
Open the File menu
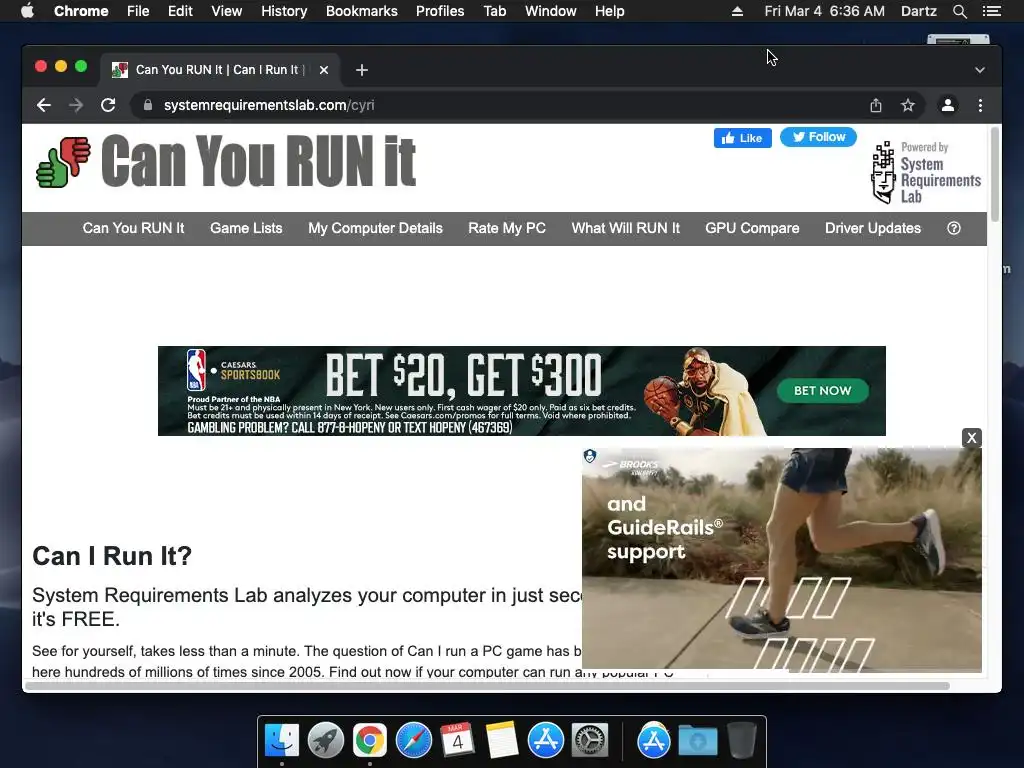point(138,11)
